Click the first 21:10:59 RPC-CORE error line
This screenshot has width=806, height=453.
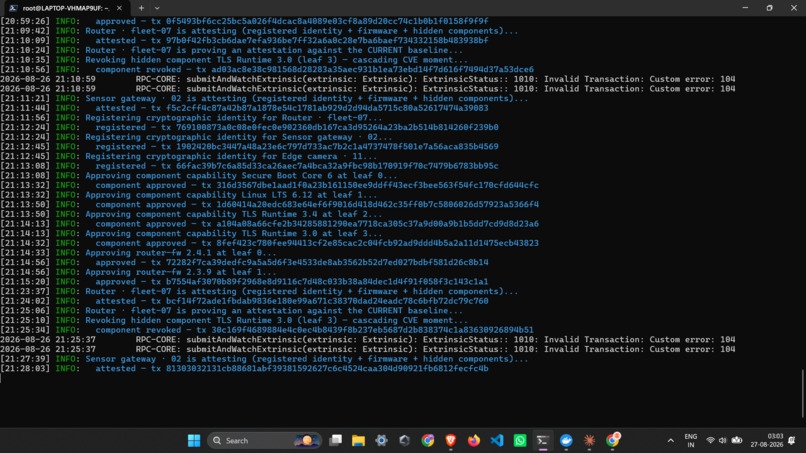pyautogui.click(x=368, y=79)
